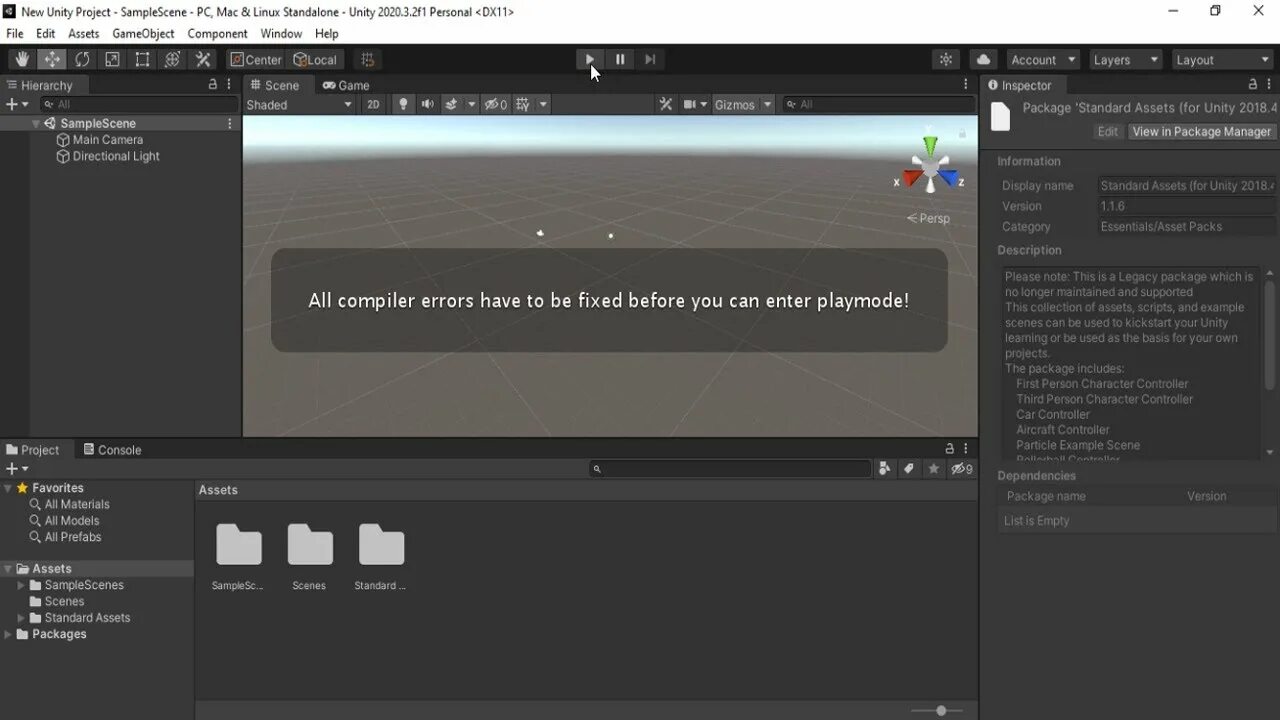Screen dimensions: 1280x720
Task: Advance one frame with Step button
Action: pyautogui.click(x=650, y=60)
